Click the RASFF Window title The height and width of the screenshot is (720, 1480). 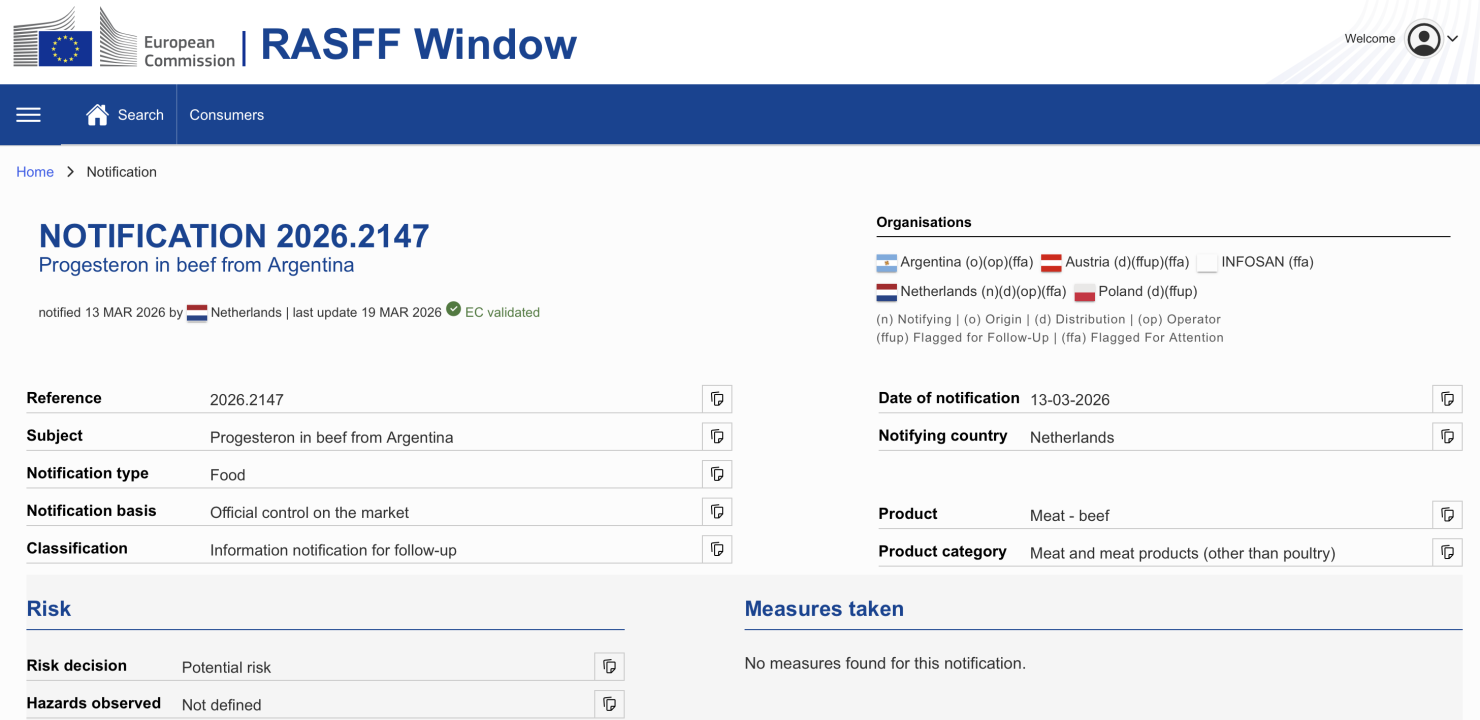418,44
